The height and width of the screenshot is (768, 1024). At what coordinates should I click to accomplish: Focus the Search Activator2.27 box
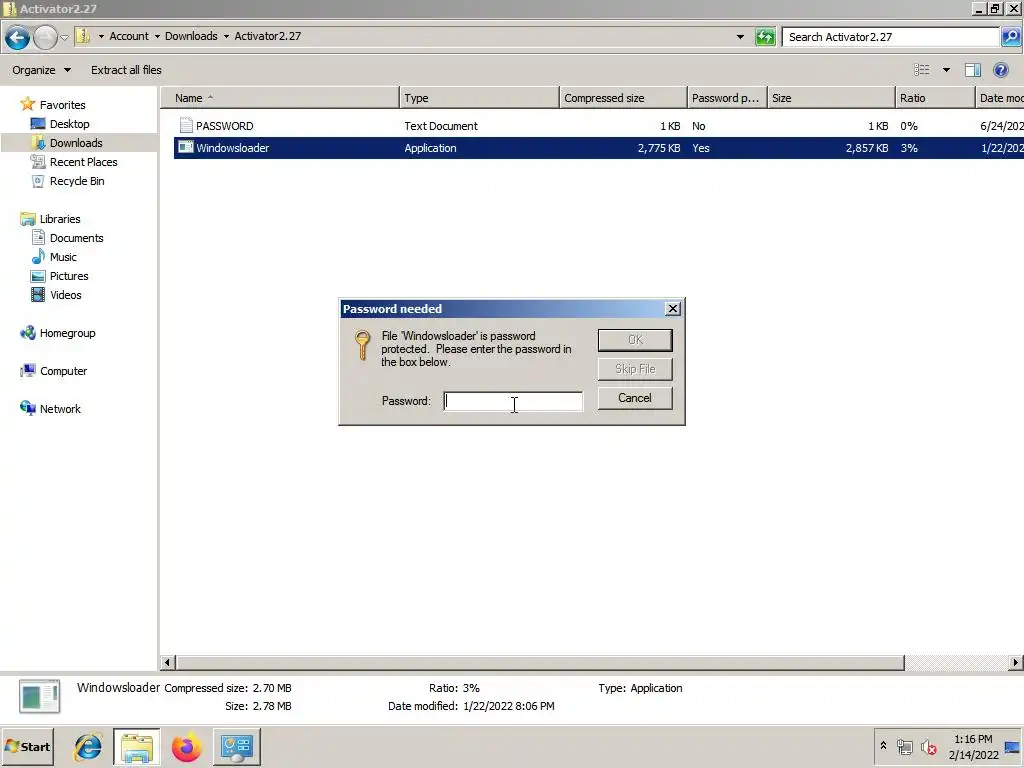[891, 37]
